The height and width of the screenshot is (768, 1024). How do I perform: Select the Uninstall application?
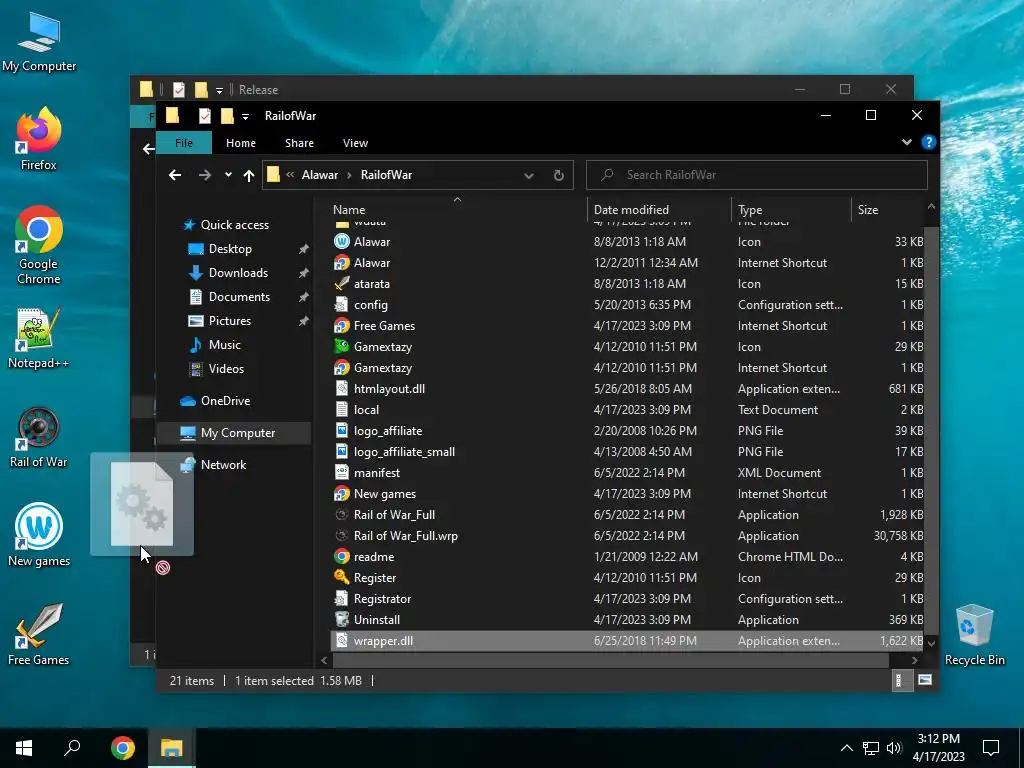click(627, 620)
